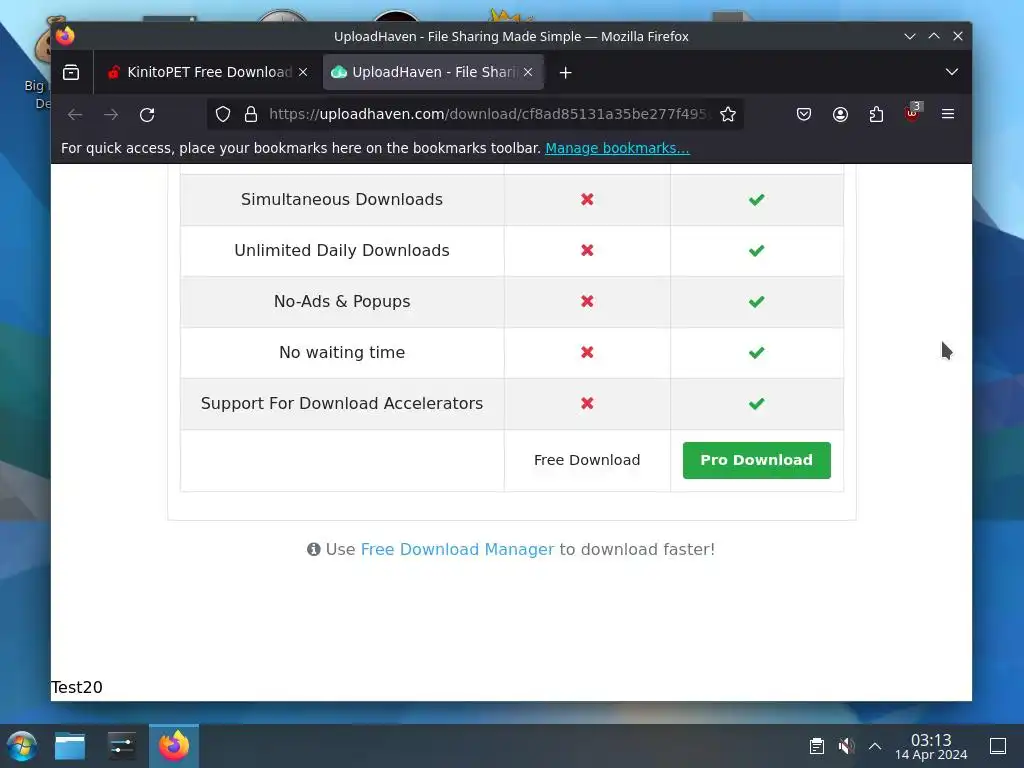Click the No-Ads & Popups label
Image resolution: width=1024 pixels, height=768 pixels.
click(342, 301)
